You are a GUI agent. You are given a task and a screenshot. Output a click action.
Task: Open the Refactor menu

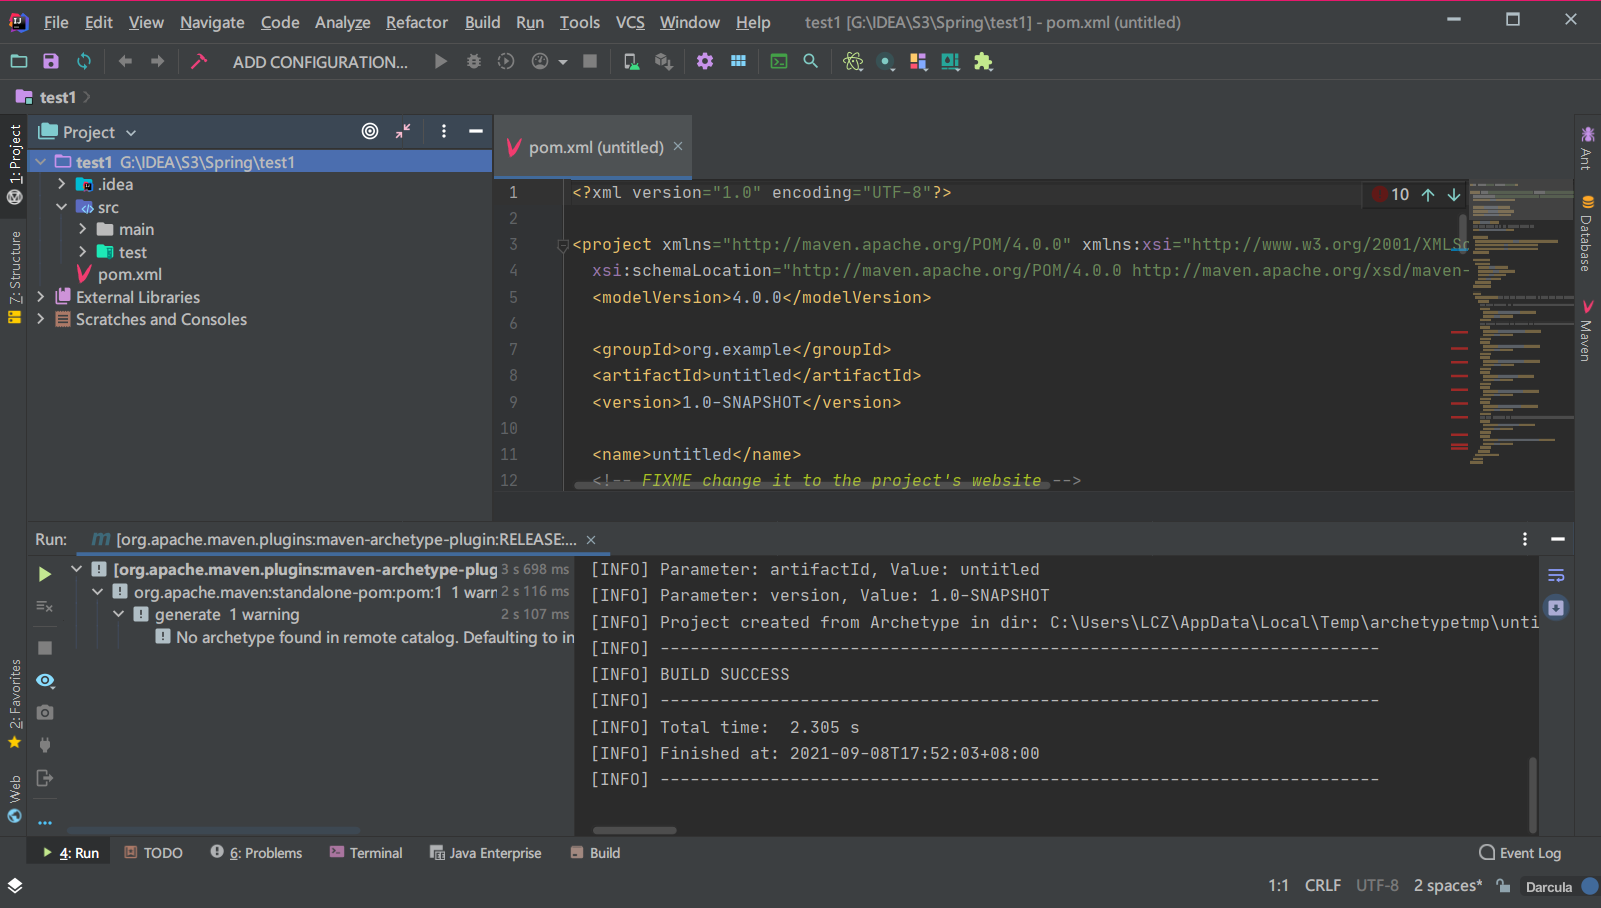(417, 22)
